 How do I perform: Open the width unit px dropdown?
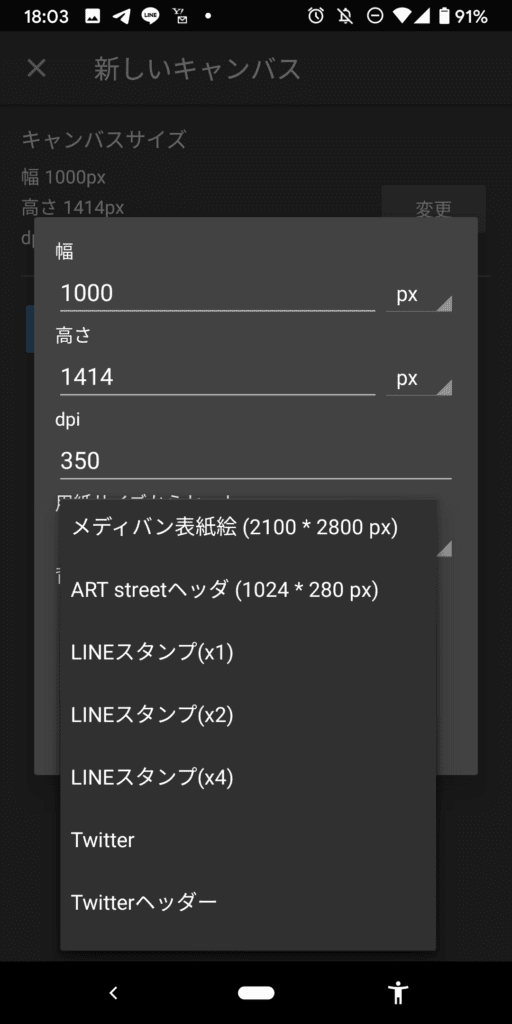(419, 295)
